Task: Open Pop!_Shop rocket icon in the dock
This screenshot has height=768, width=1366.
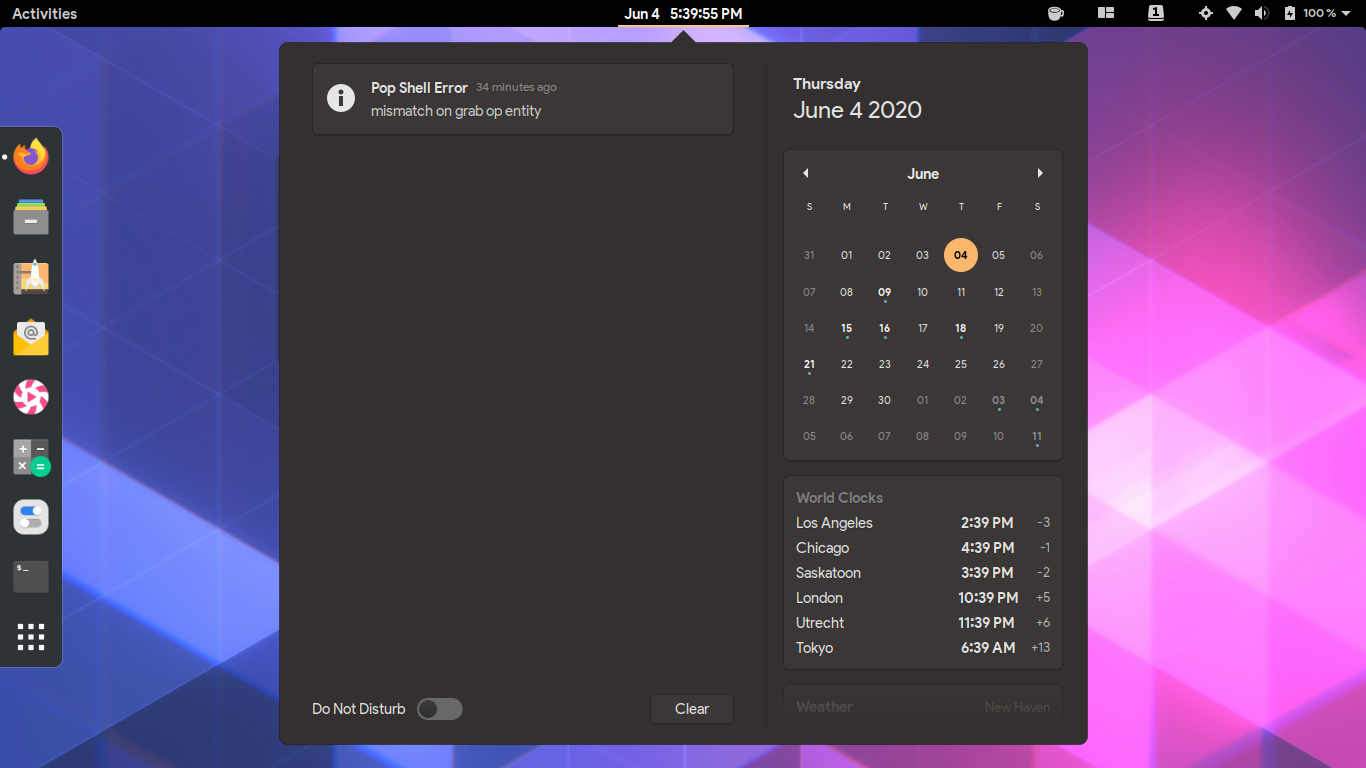Action: pyautogui.click(x=31, y=277)
